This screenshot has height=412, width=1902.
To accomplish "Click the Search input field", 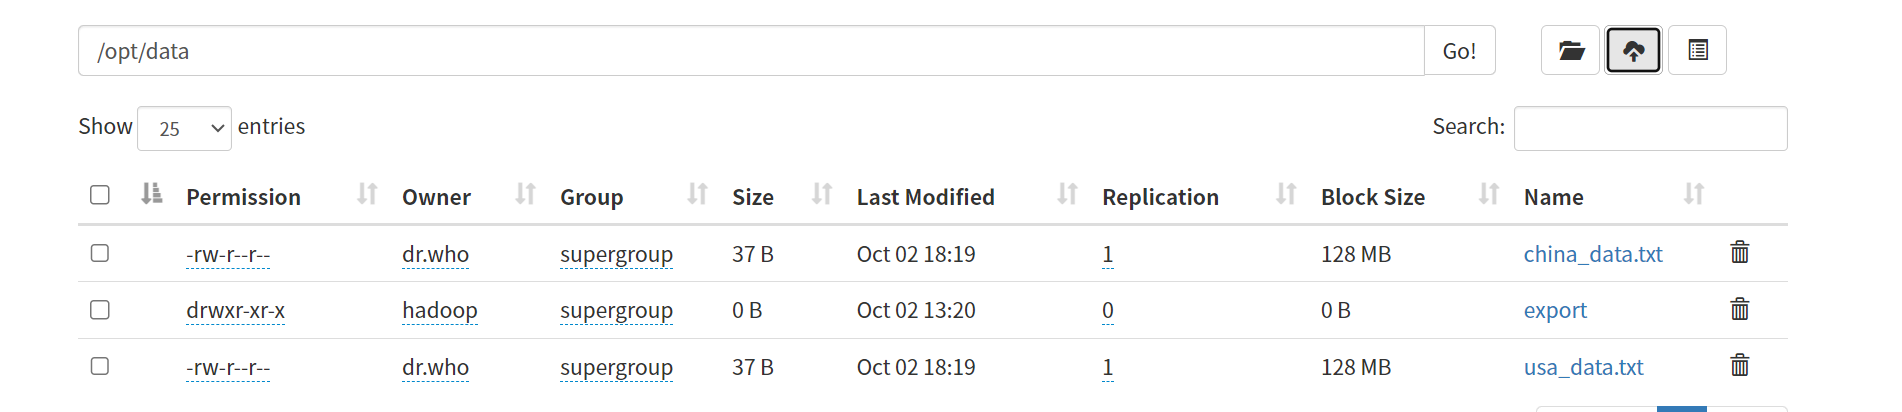I will click(1650, 128).
